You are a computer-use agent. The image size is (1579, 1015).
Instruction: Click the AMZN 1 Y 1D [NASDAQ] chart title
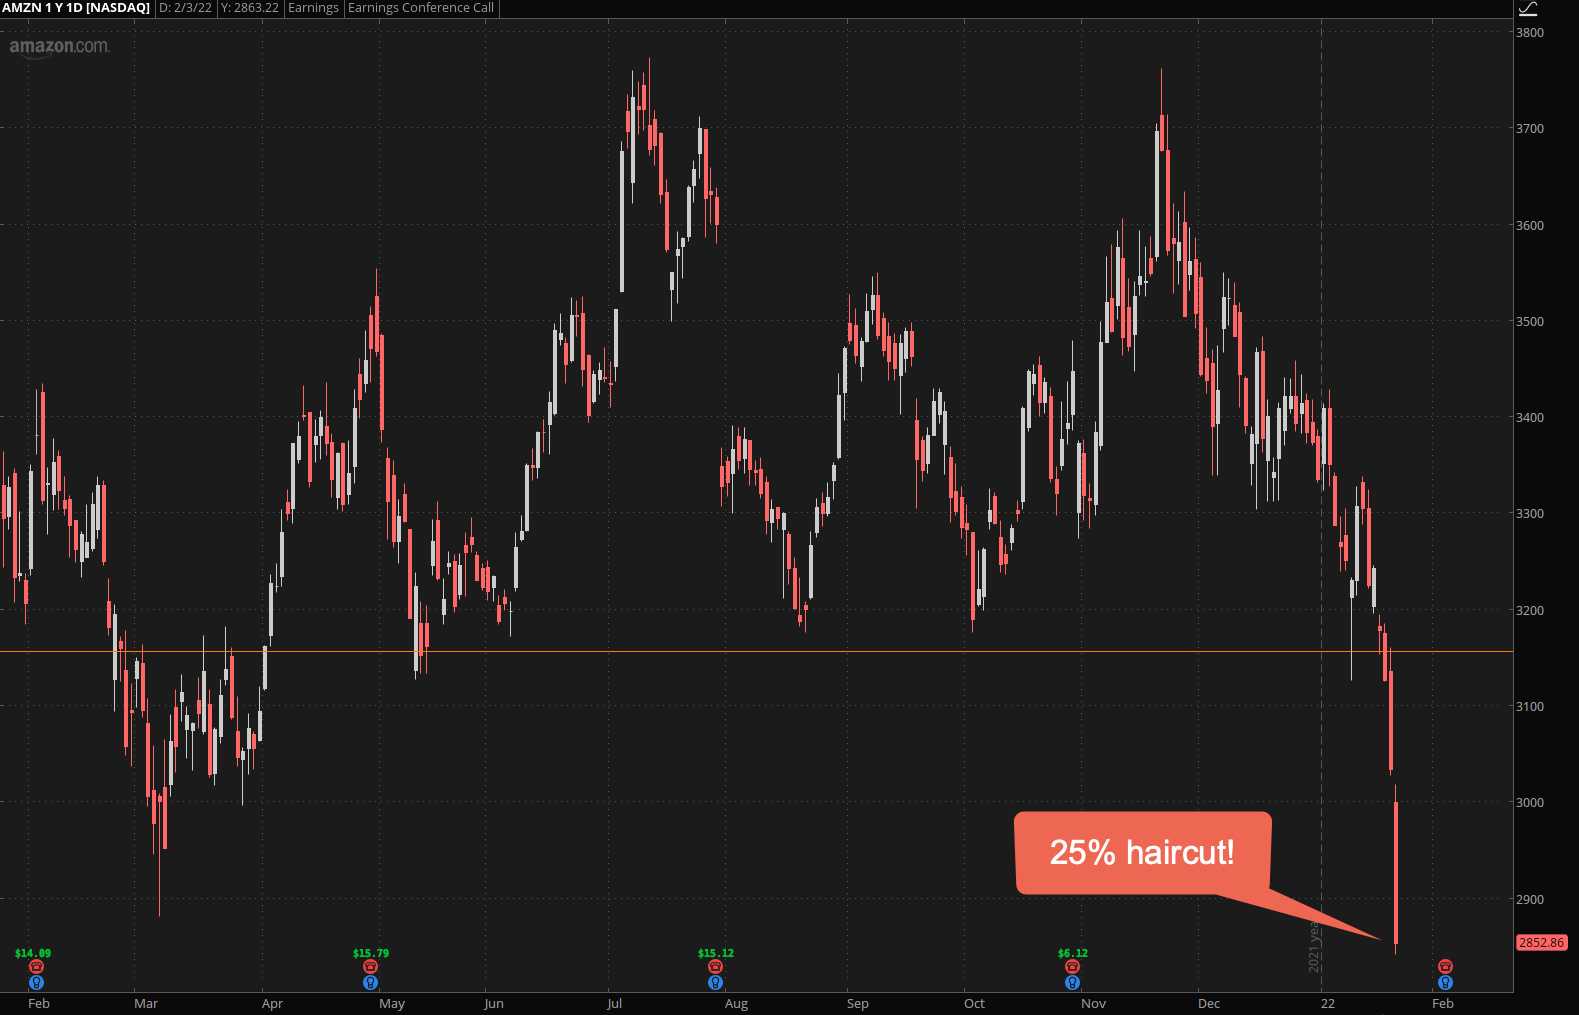76,8
